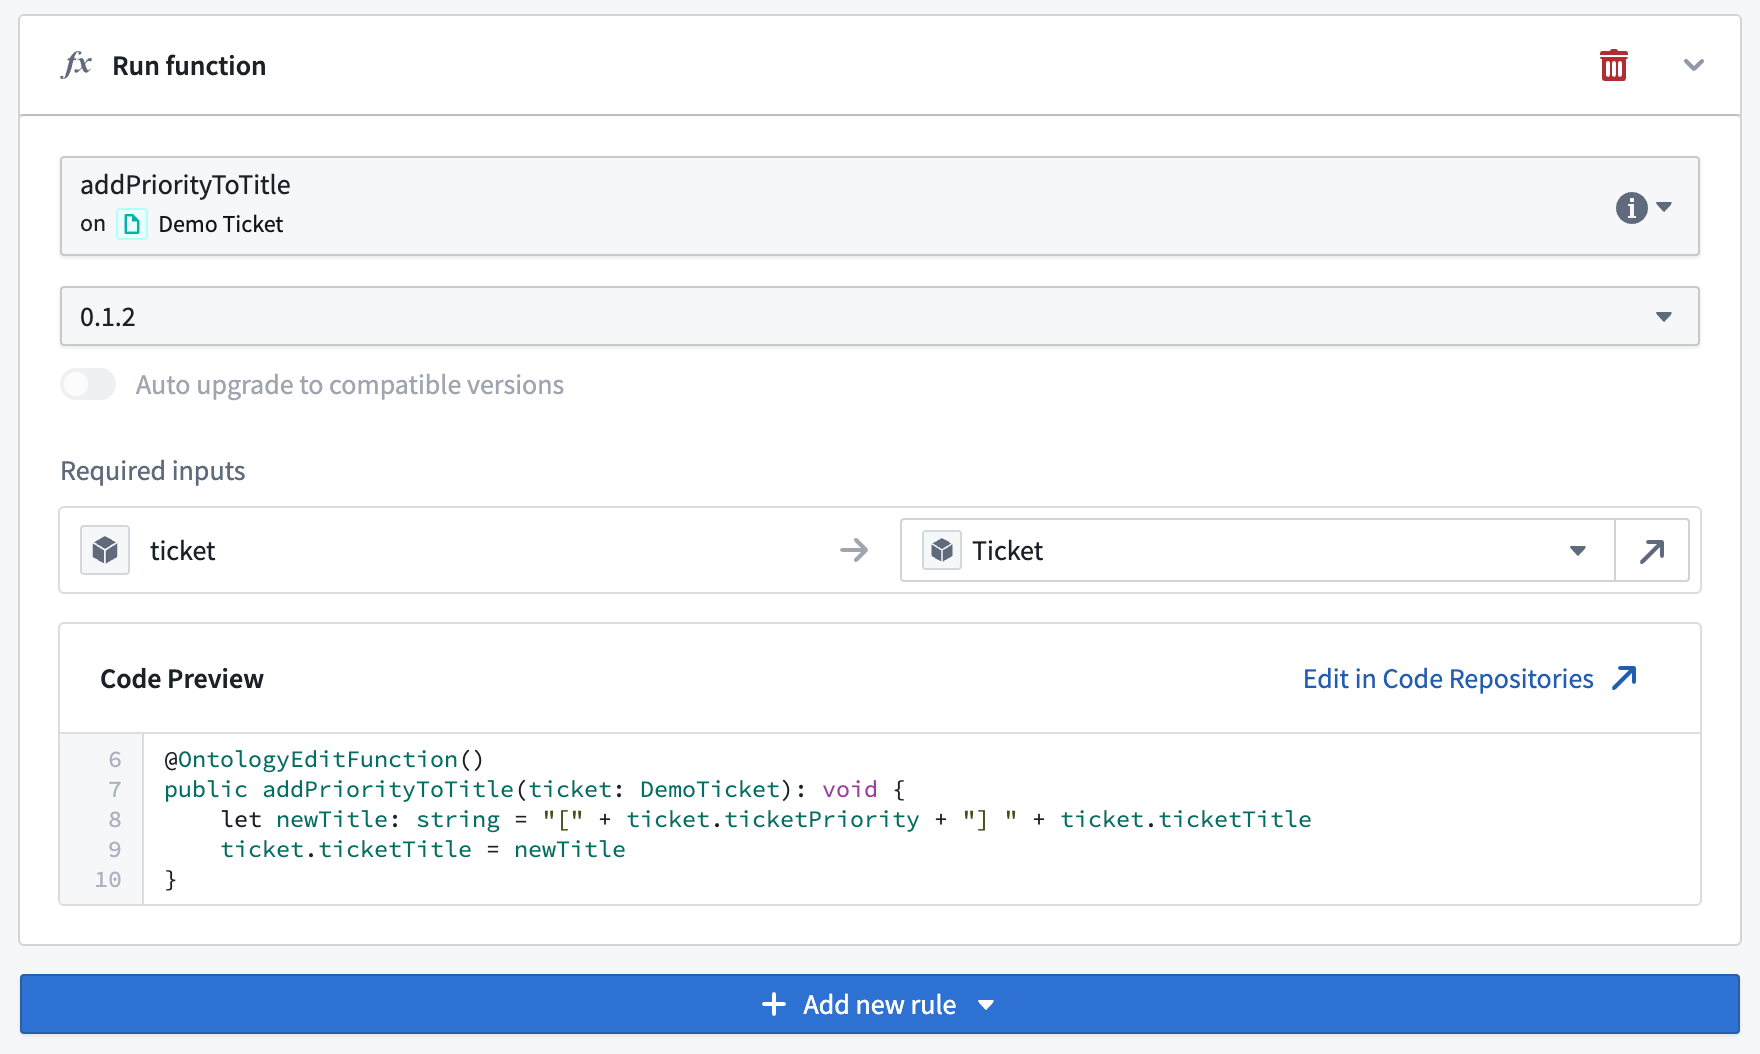Click the arrow between ticket and Ticket
This screenshot has height=1054, width=1760.
[853, 550]
